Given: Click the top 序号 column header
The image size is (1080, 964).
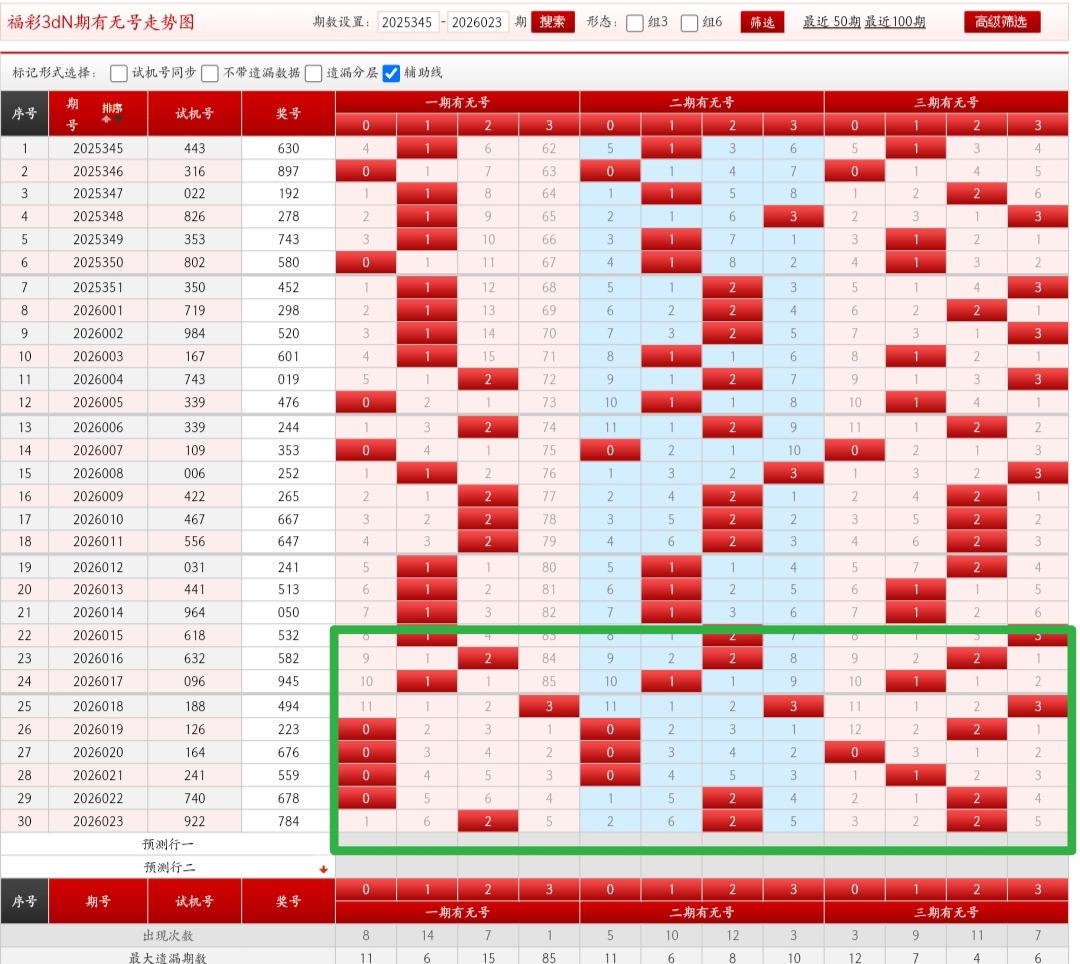Looking at the screenshot, I should pyautogui.click(x=24, y=113).
